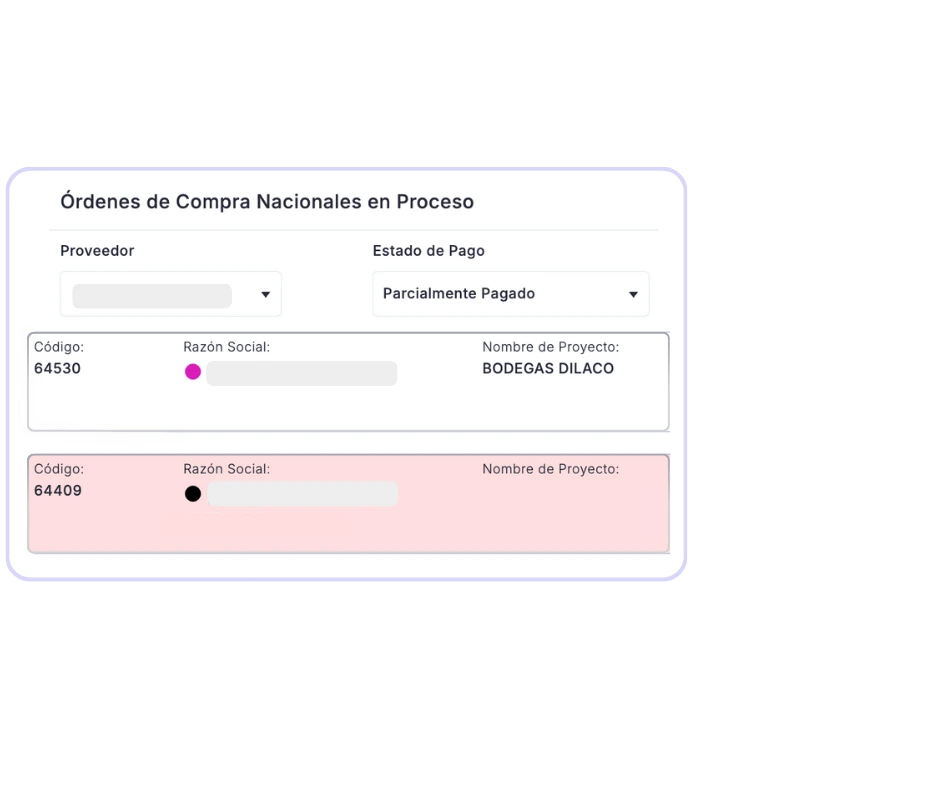This screenshot has height=788, width=940.
Task: Select the pink order card with code 64409
Action: point(348,504)
